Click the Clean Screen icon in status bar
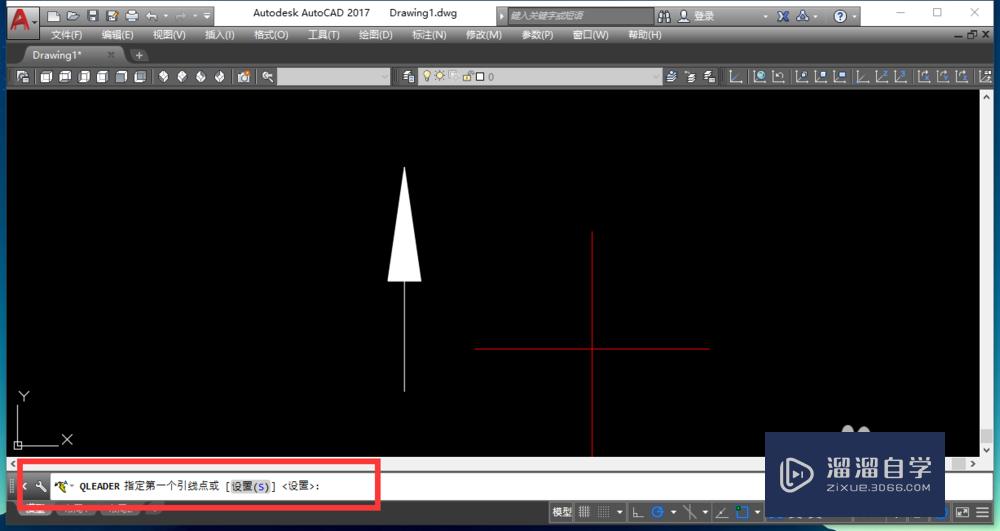 (x=962, y=512)
